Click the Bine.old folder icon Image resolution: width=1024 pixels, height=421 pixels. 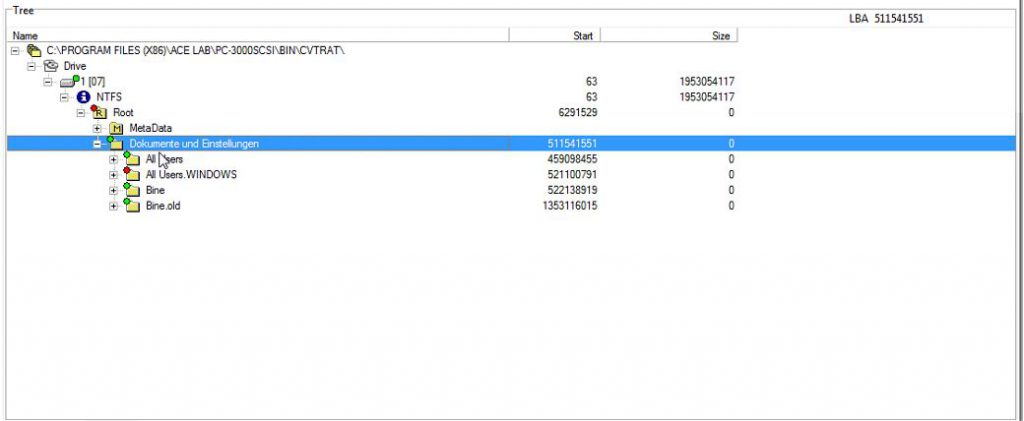click(x=132, y=206)
